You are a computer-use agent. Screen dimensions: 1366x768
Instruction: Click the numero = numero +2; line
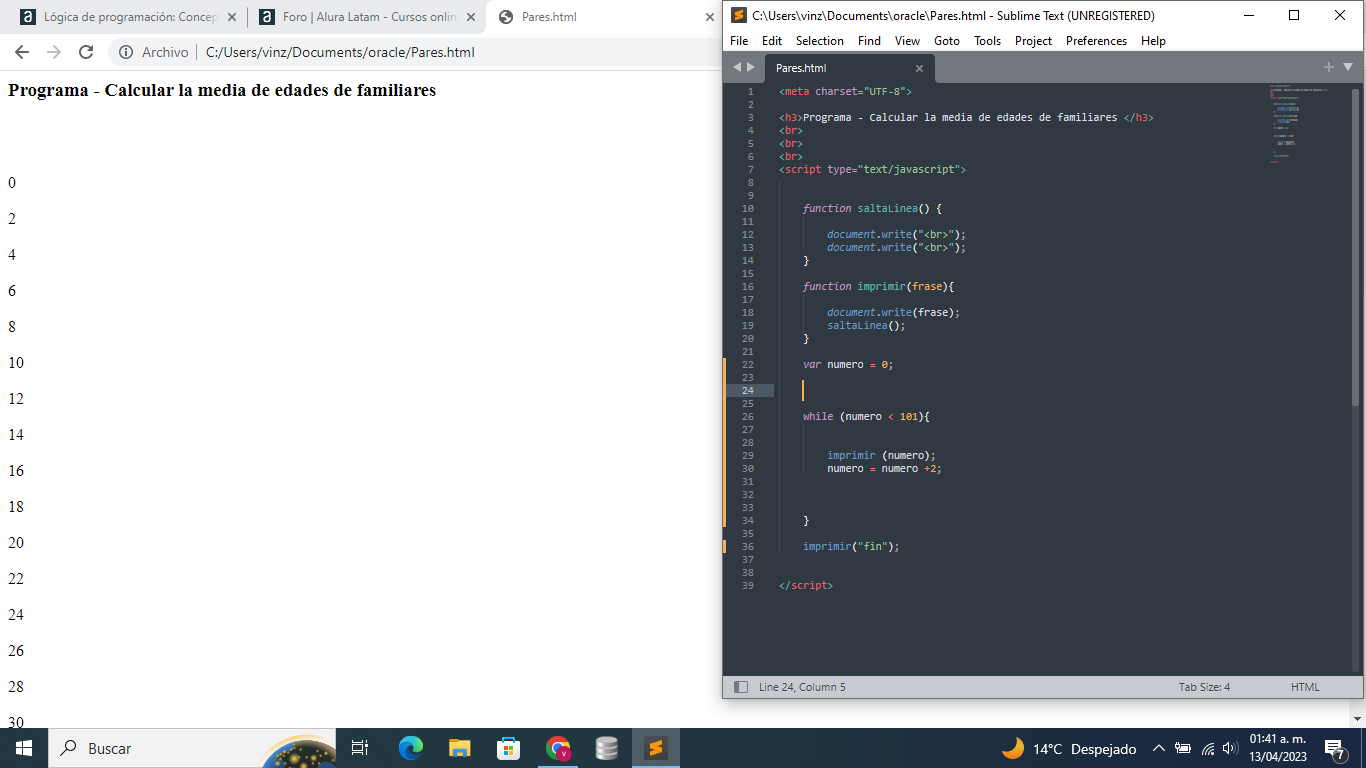pyautogui.click(x=884, y=468)
